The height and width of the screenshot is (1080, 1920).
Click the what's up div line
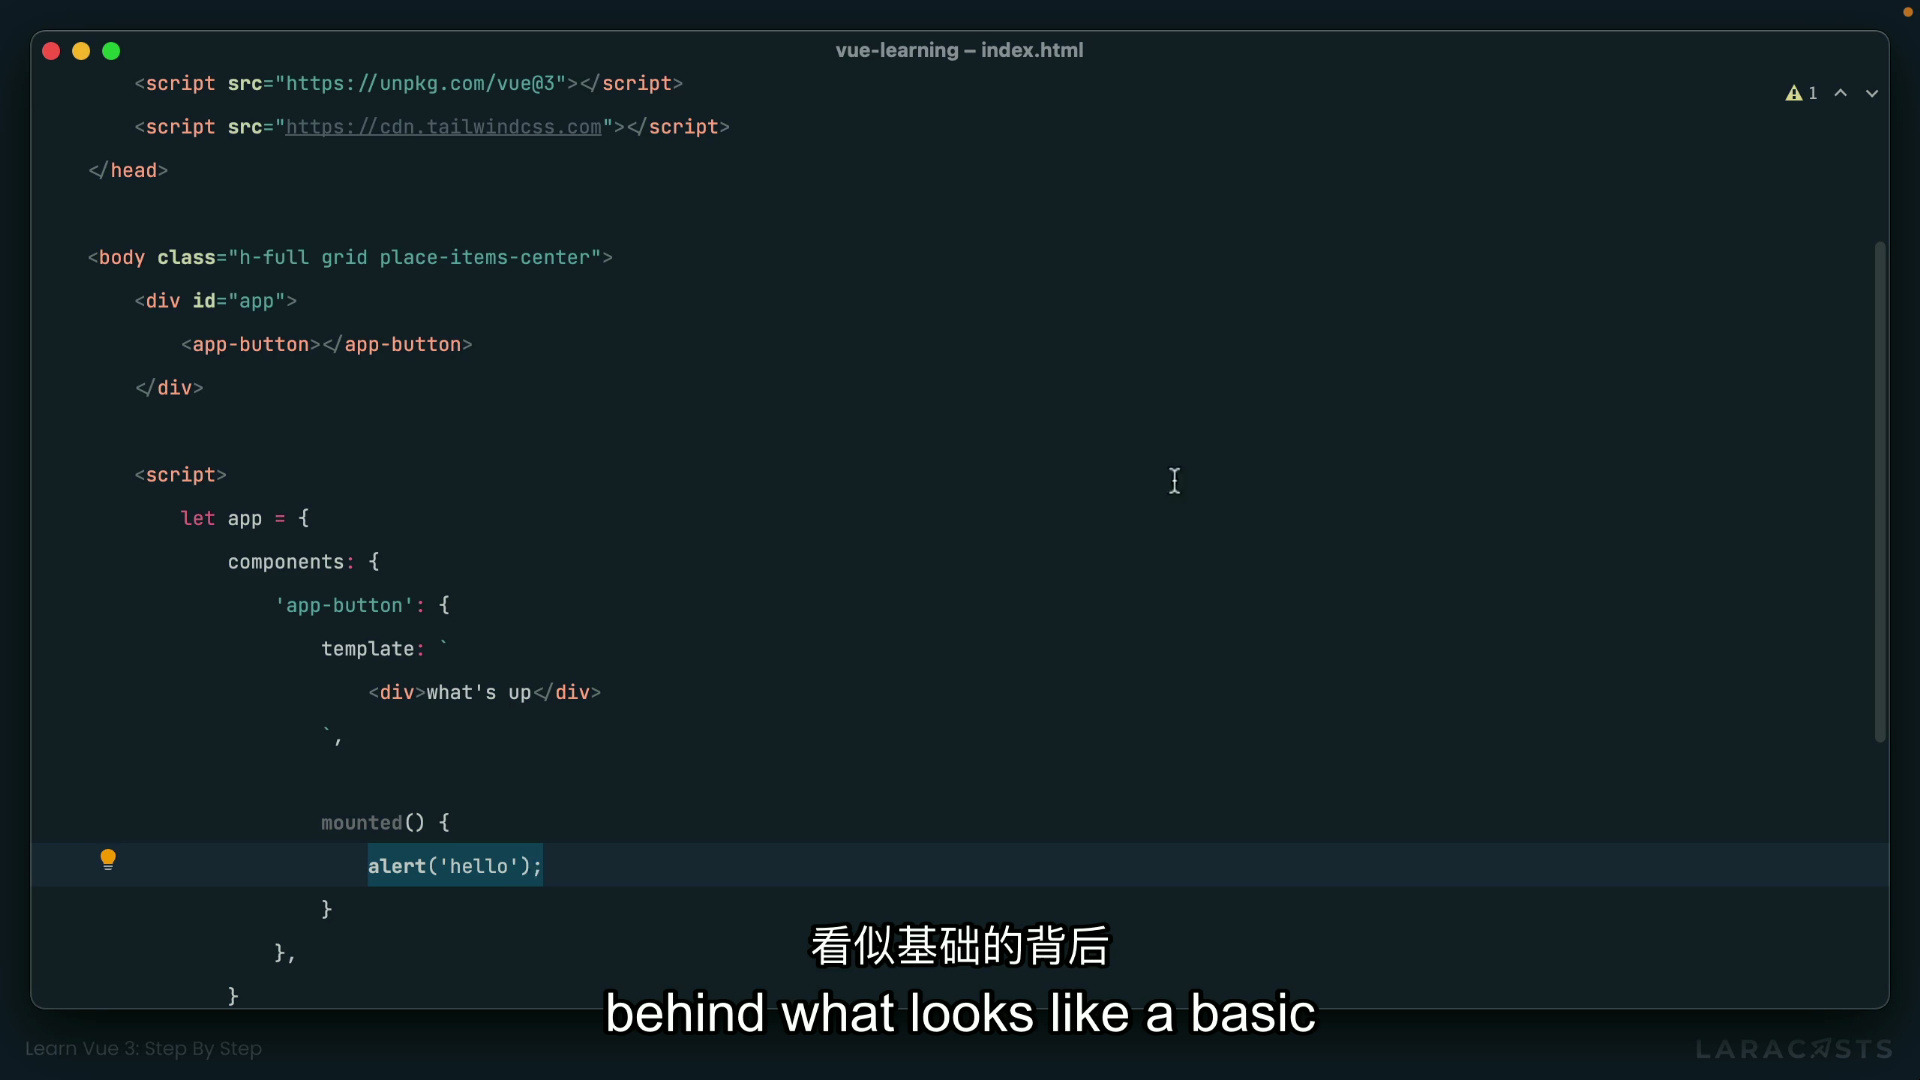(485, 692)
